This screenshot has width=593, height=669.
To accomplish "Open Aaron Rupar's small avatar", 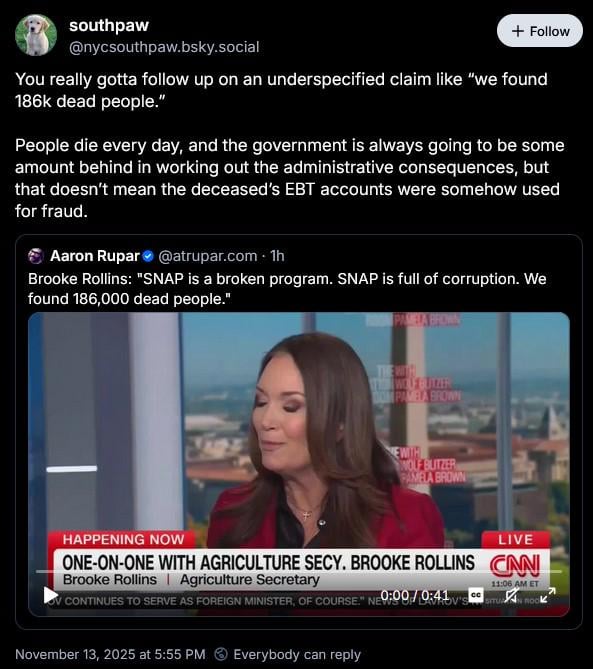I will [x=36, y=256].
